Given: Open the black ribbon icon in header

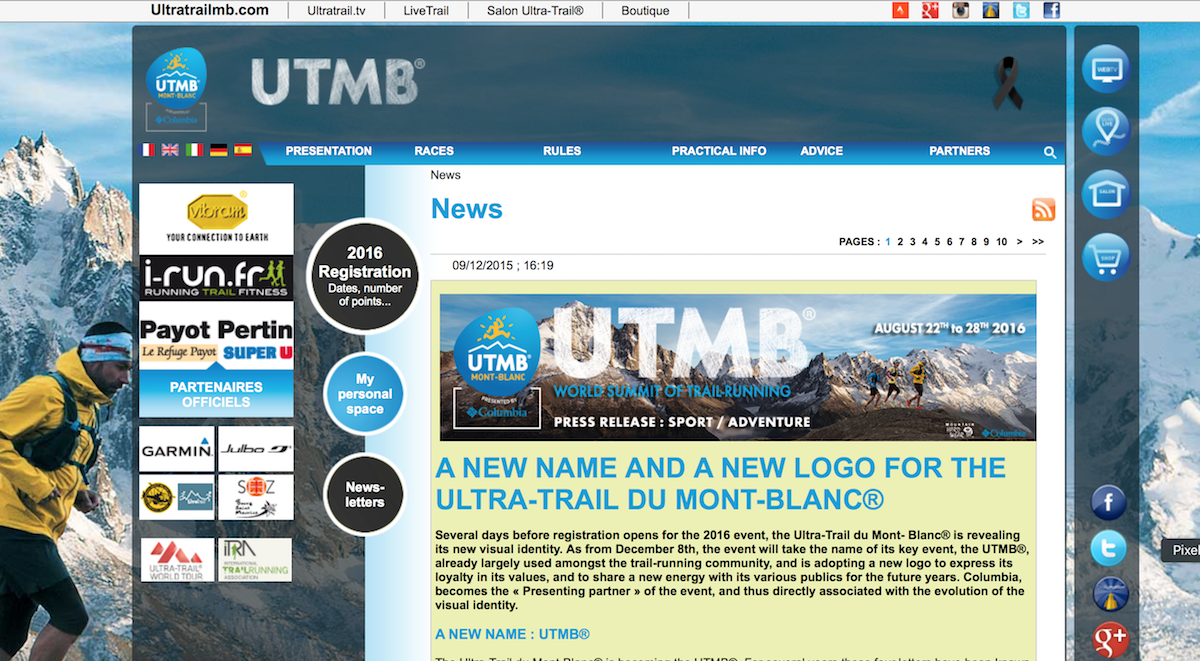Looking at the screenshot, I should [x=1008, y=82].
